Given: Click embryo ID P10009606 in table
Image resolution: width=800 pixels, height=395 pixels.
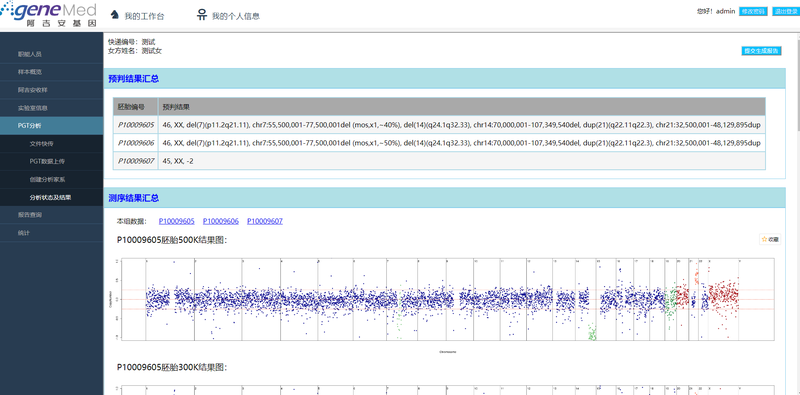Looking at the screenshot, I should [136, 143].
